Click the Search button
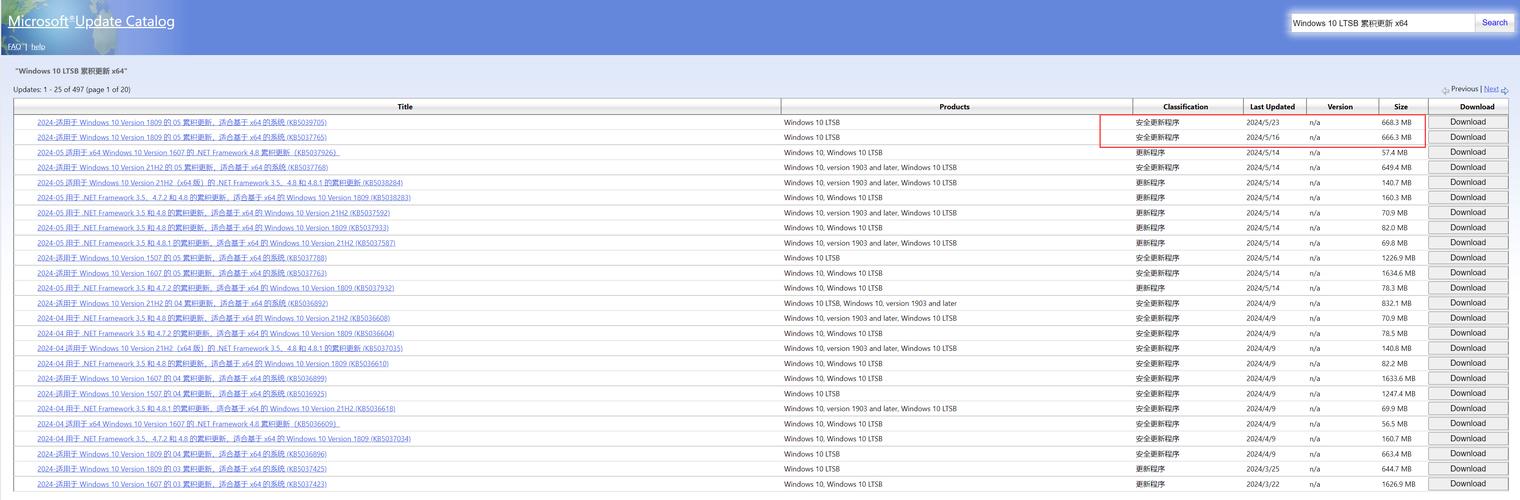 (1495, 22)
